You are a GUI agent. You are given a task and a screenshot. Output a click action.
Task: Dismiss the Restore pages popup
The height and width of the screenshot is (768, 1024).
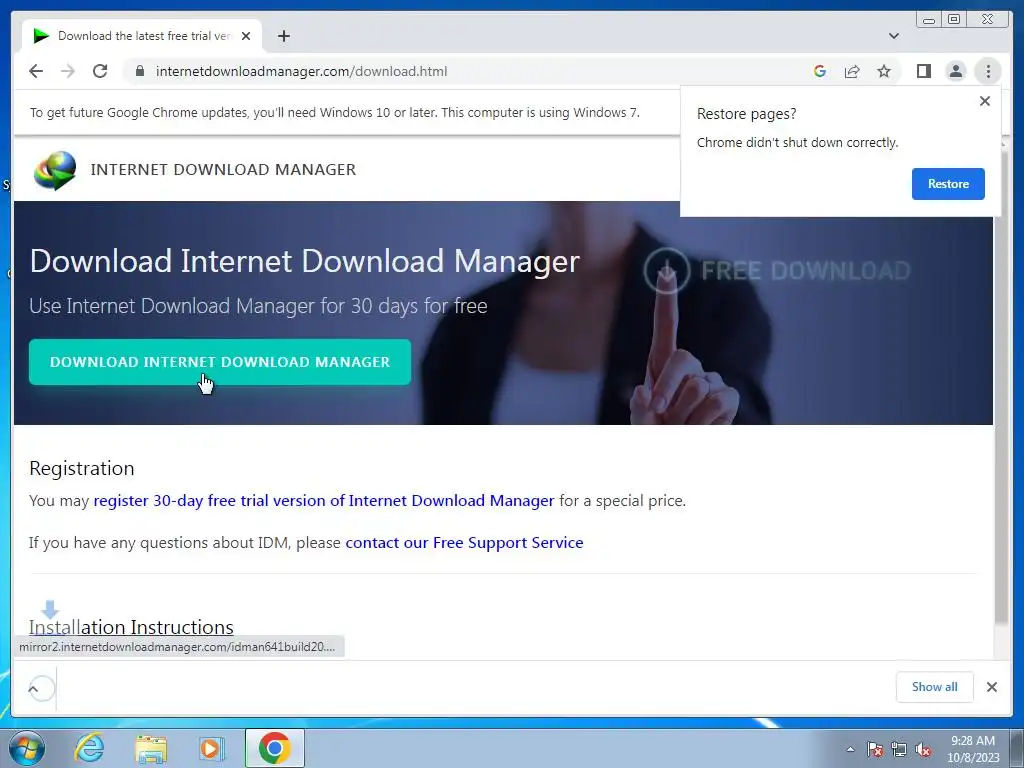985,101
